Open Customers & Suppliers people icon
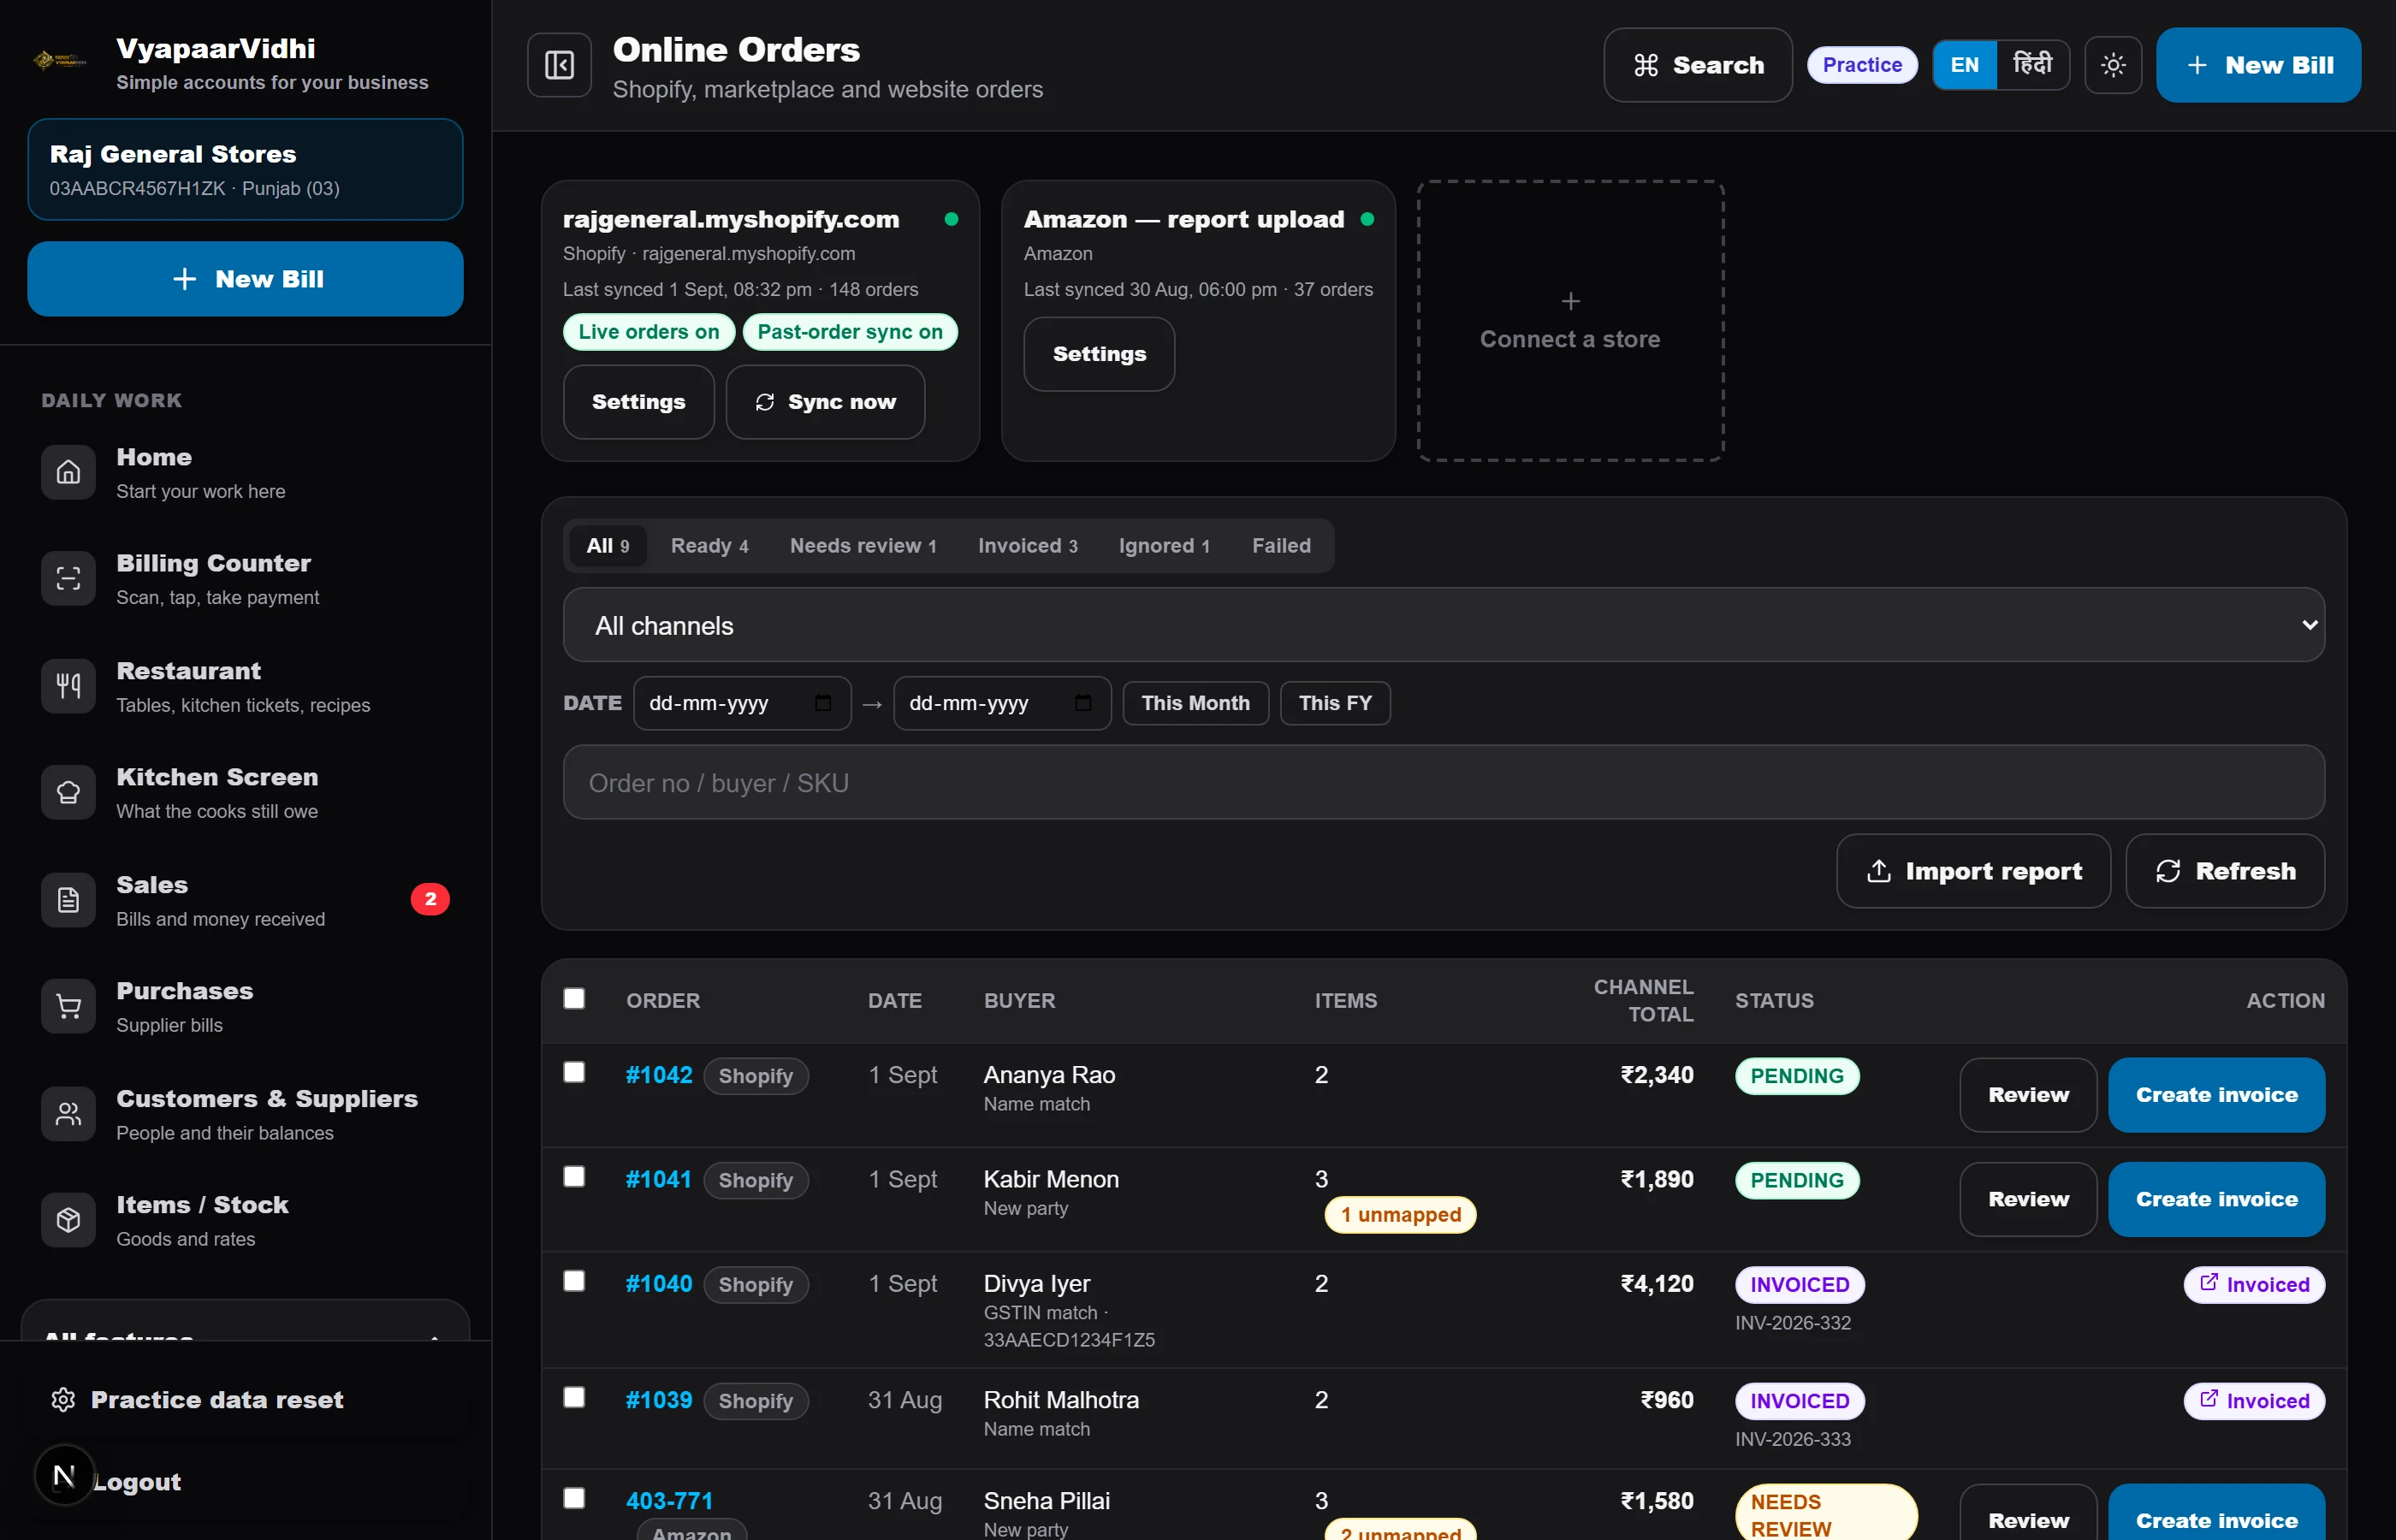Viewport: 2396px width, 1540px height. [x=68, y=1114]
